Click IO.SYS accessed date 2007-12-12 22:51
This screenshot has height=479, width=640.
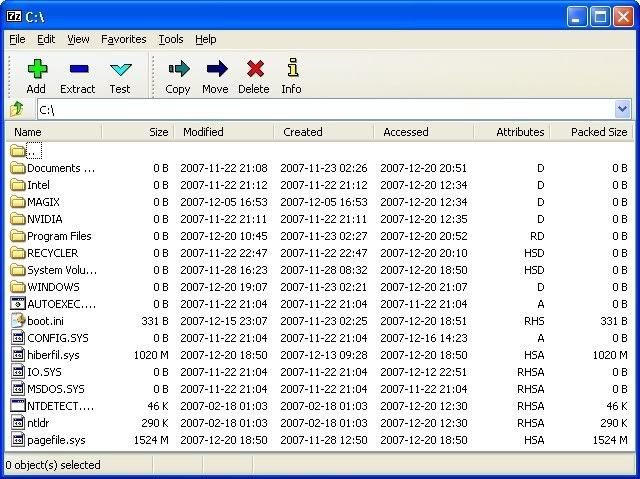(x=424, y=372)
